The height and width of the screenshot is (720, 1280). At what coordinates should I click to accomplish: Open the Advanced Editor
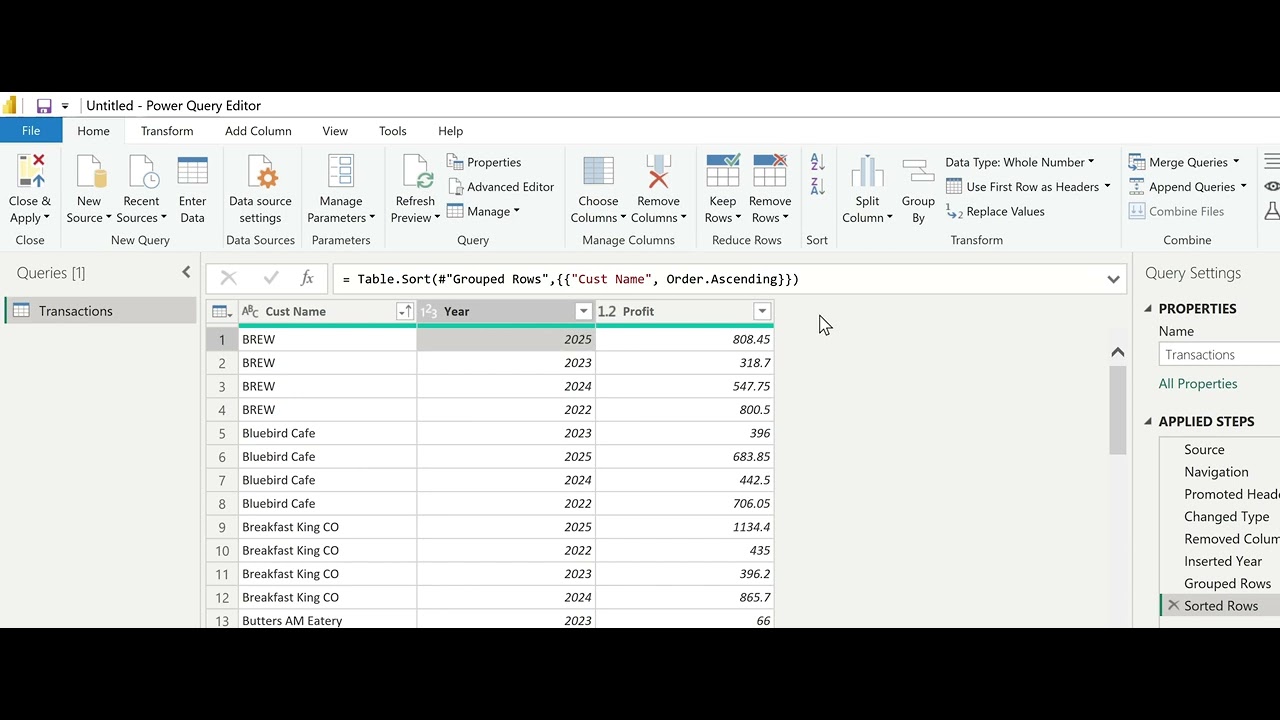[x=500, y=187]
